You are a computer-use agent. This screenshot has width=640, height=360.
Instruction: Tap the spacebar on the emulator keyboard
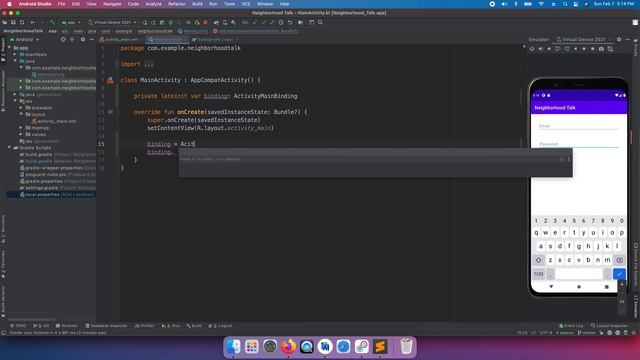coord(579,274)
